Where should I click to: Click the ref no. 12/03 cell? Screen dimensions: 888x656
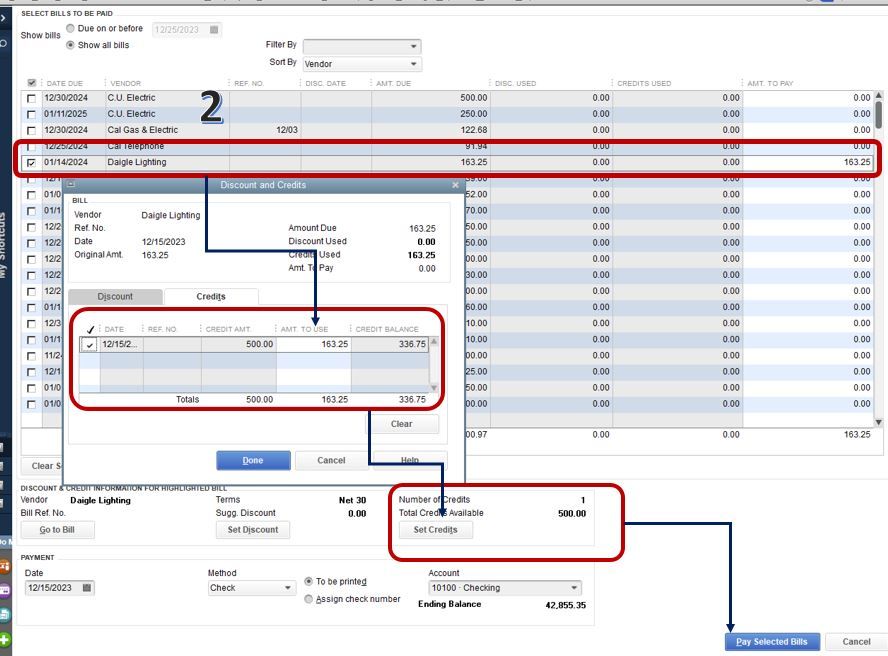point(265,130)
